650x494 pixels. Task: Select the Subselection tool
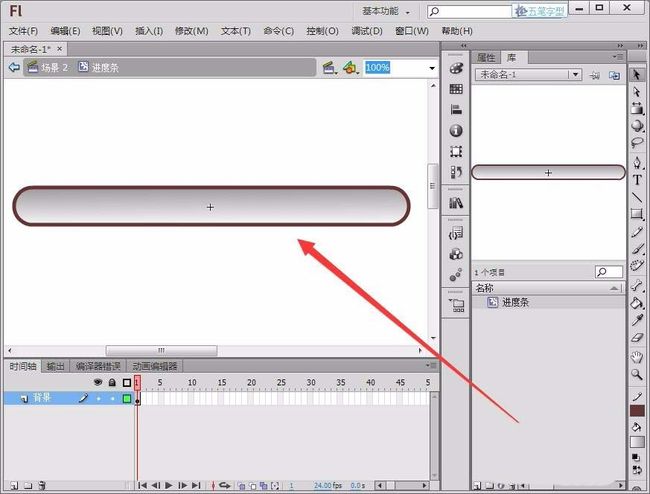tap(637, 92)
